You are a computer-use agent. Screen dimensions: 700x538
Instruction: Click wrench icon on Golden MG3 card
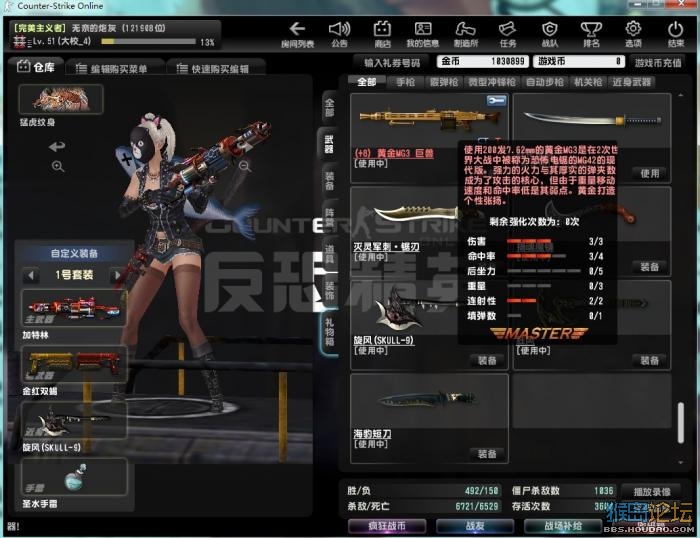496,101
